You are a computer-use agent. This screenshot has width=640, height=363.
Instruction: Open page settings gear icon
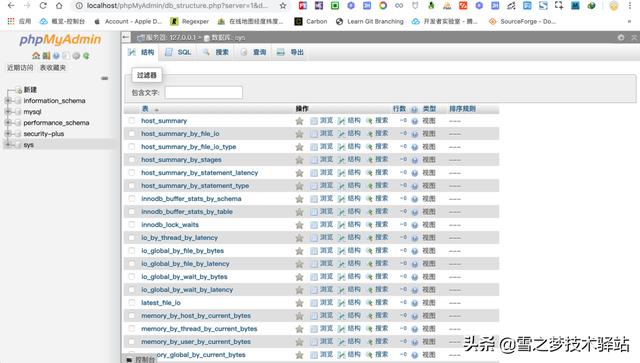[621, 38]
